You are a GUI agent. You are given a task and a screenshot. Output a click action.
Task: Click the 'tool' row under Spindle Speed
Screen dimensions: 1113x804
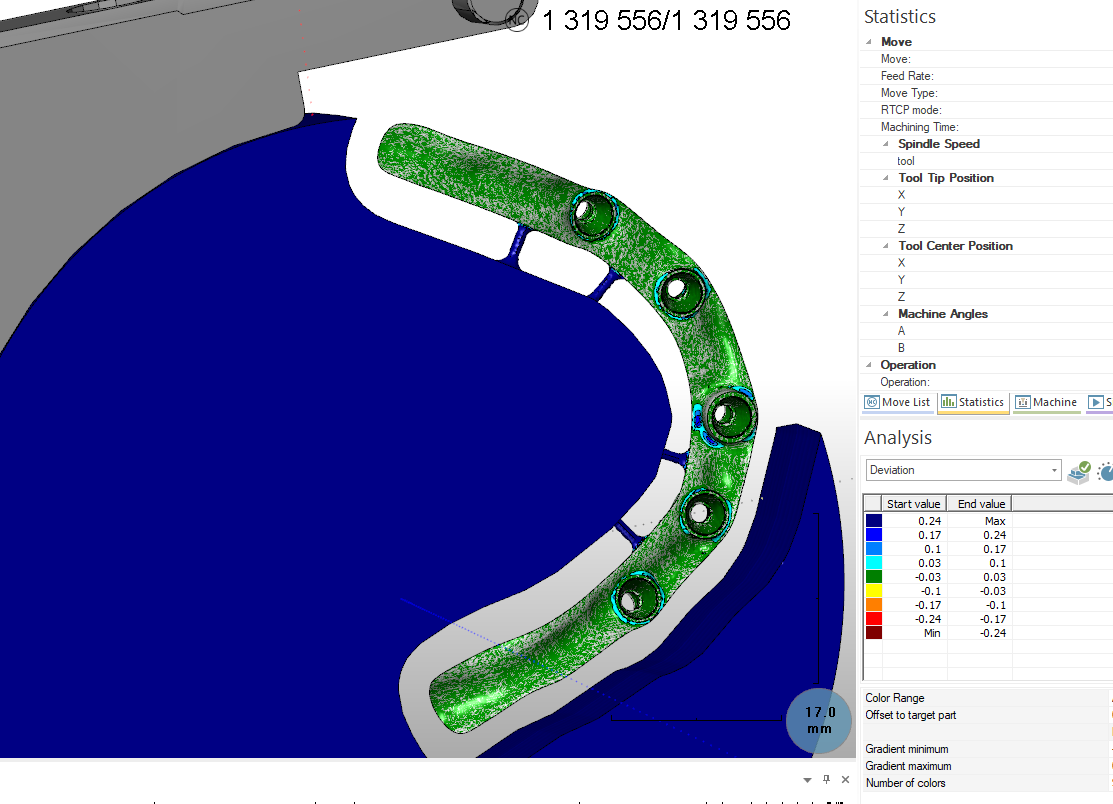coord(987,161)
